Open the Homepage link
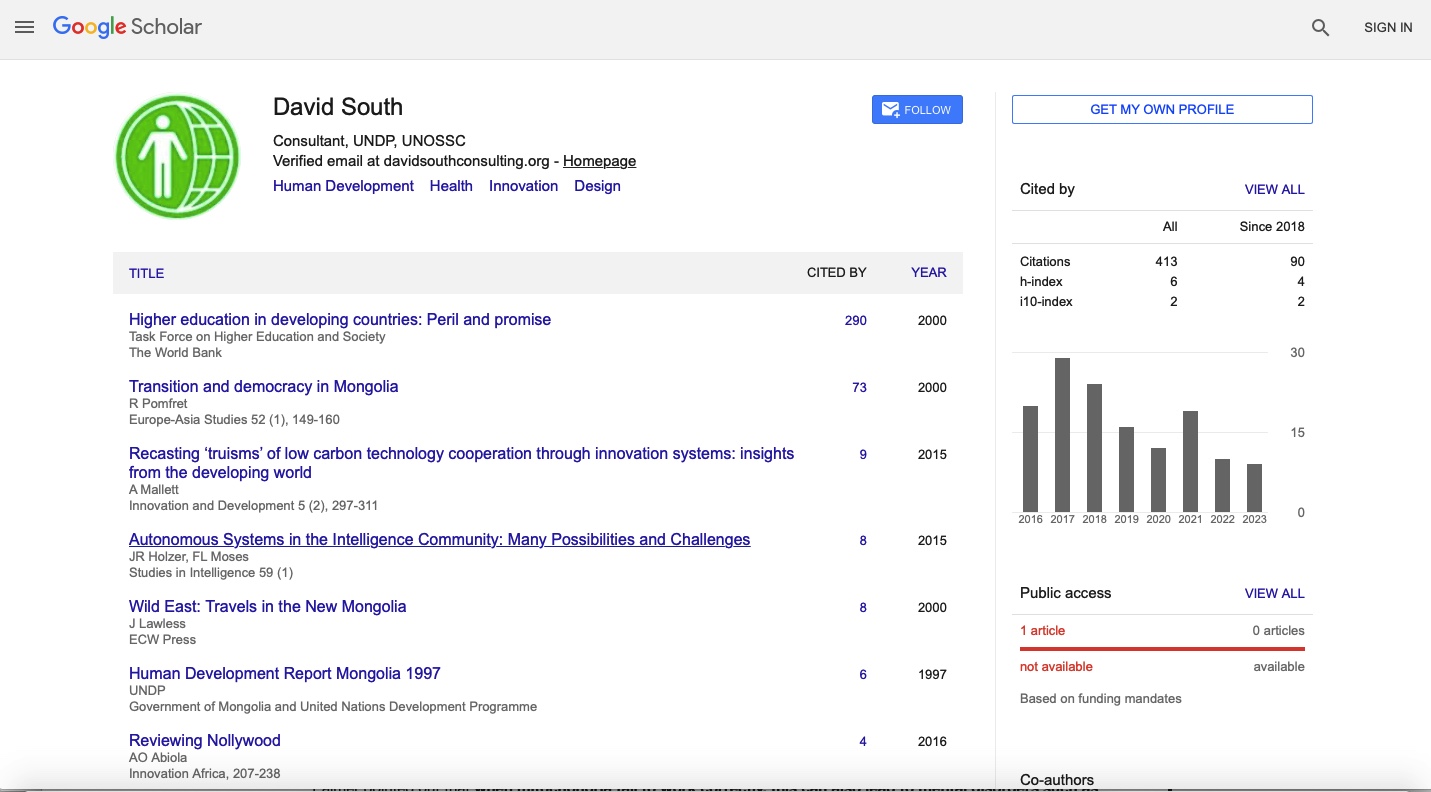This screenshot has height=792, width=1431. coord(599,161)
